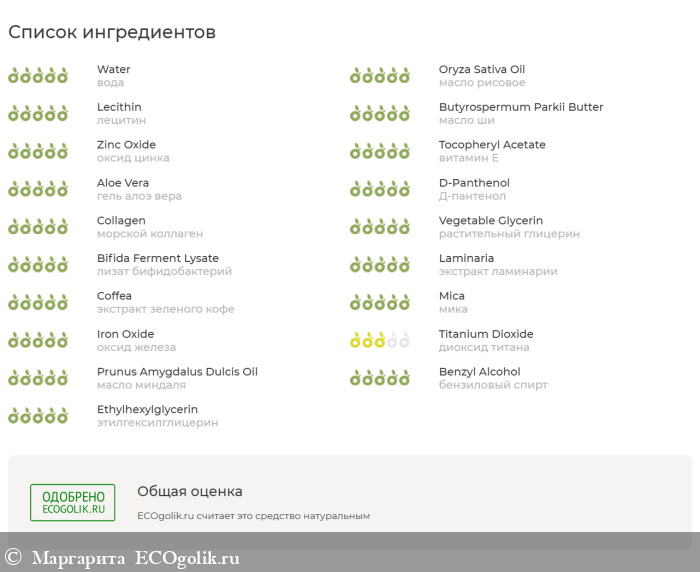This screenshot has height=572, width=700.
Task: Click the green ОДОБРЕНО ECOGOLIK.RU badge
Action: 72,502
